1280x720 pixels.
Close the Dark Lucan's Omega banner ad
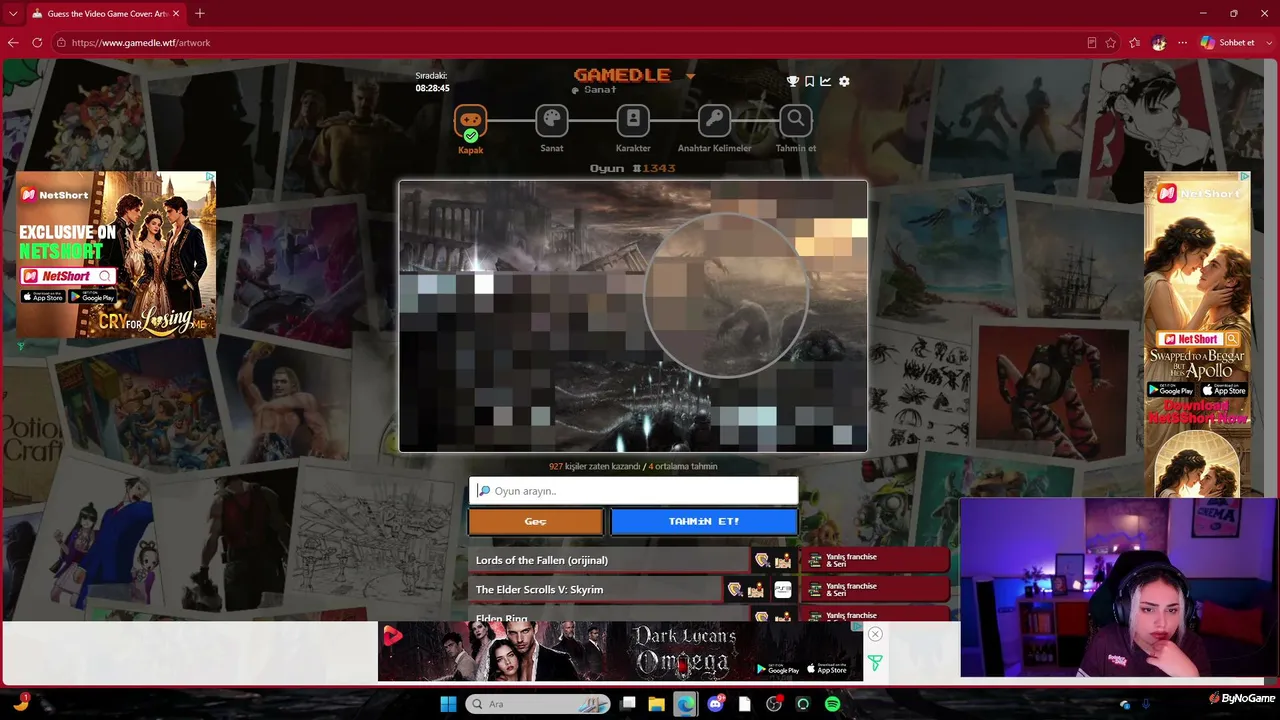(x=875, y=634)
